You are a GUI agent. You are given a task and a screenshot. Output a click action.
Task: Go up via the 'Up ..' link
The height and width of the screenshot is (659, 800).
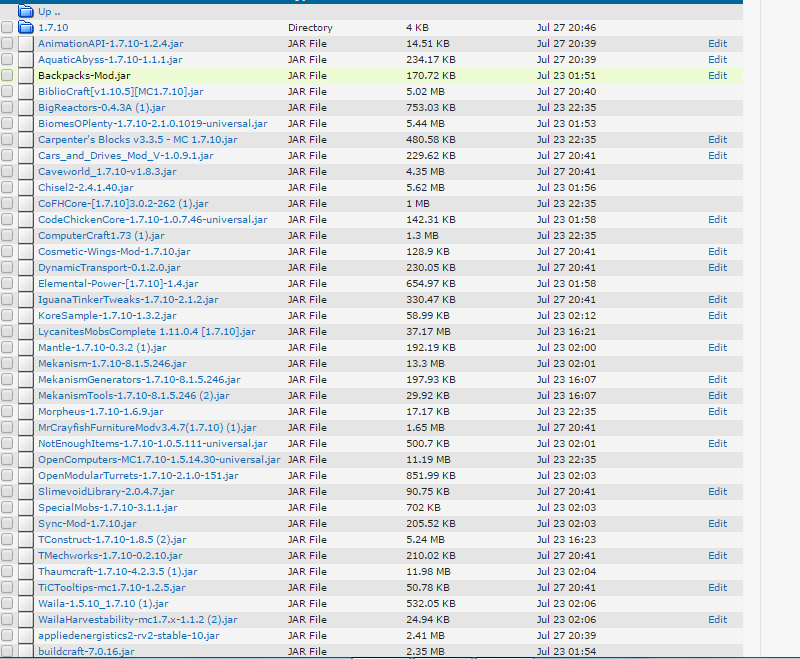coord(49,11)
